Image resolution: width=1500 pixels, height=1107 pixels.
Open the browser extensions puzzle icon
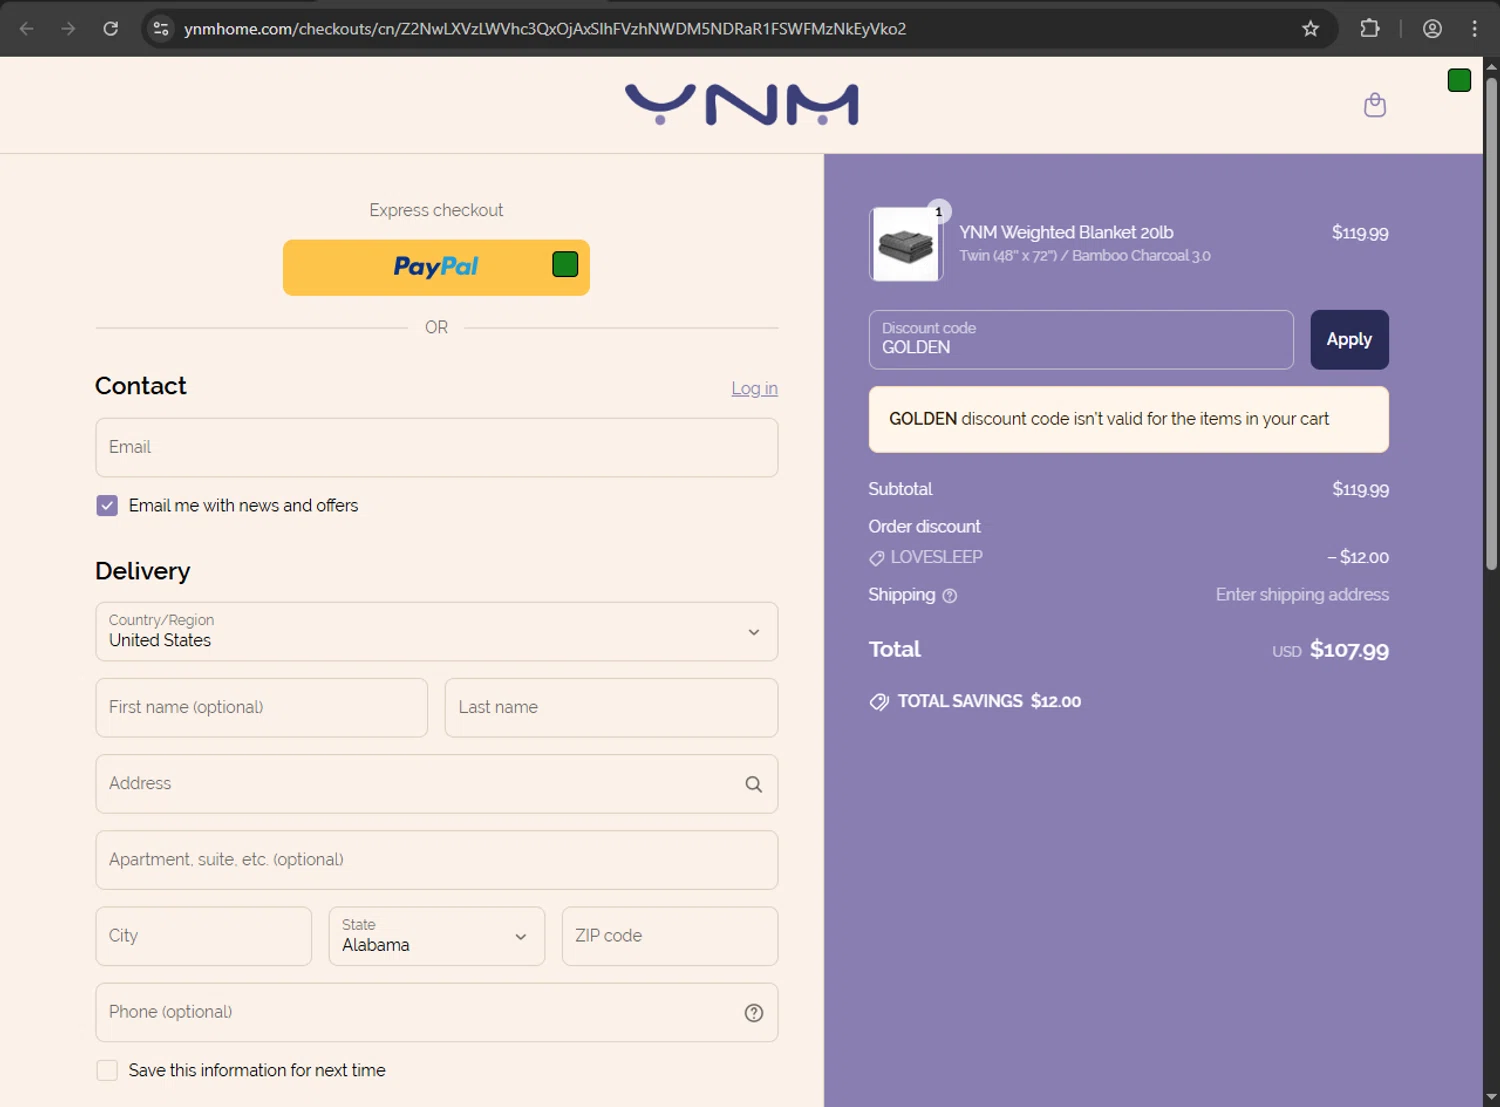point(1370,29)
